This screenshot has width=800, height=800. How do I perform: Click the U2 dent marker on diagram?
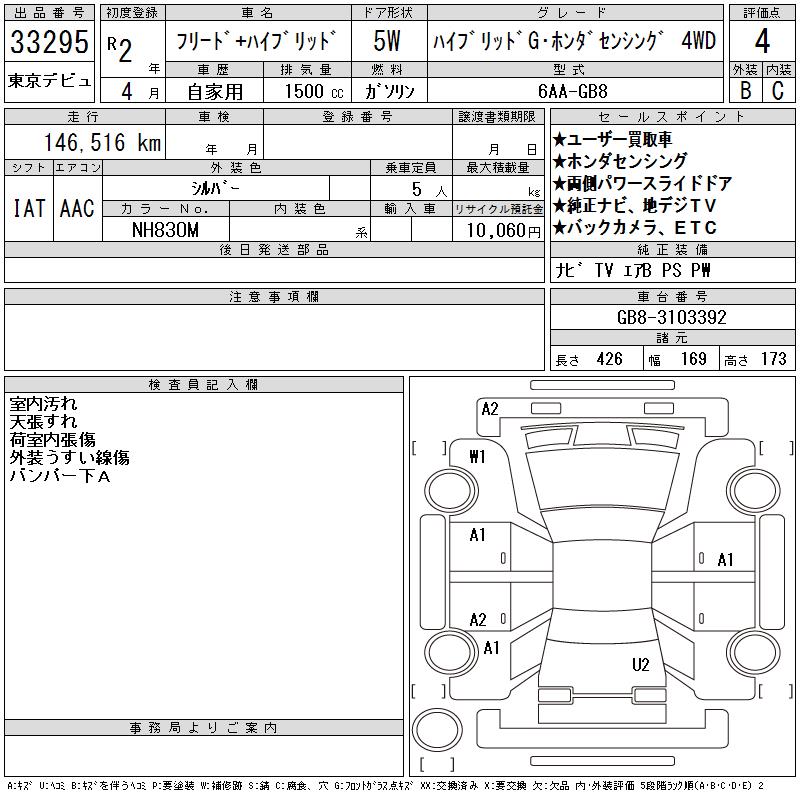pos(641,664)
